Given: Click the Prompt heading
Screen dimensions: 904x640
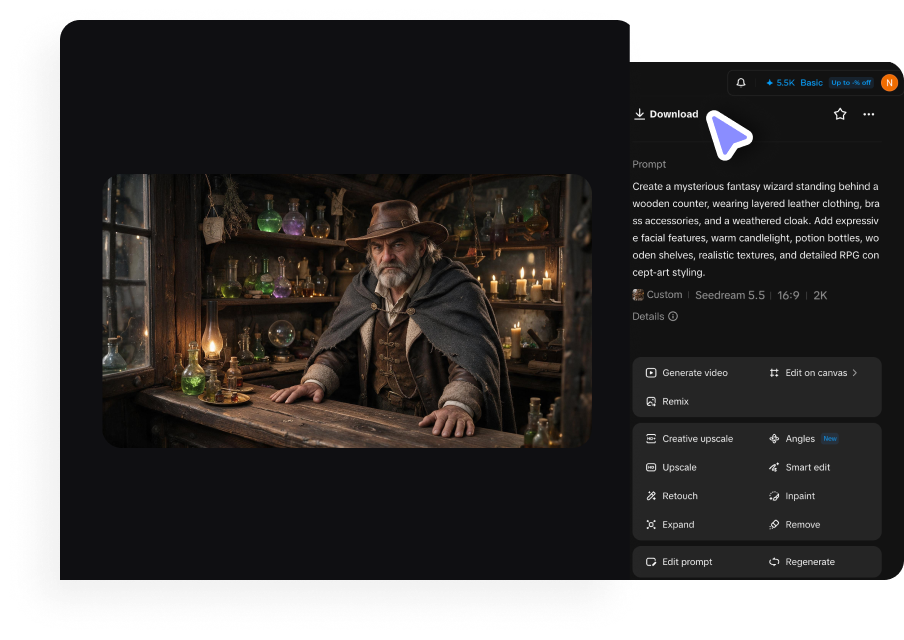Looking at the screenshot, I should coord(649,164).
